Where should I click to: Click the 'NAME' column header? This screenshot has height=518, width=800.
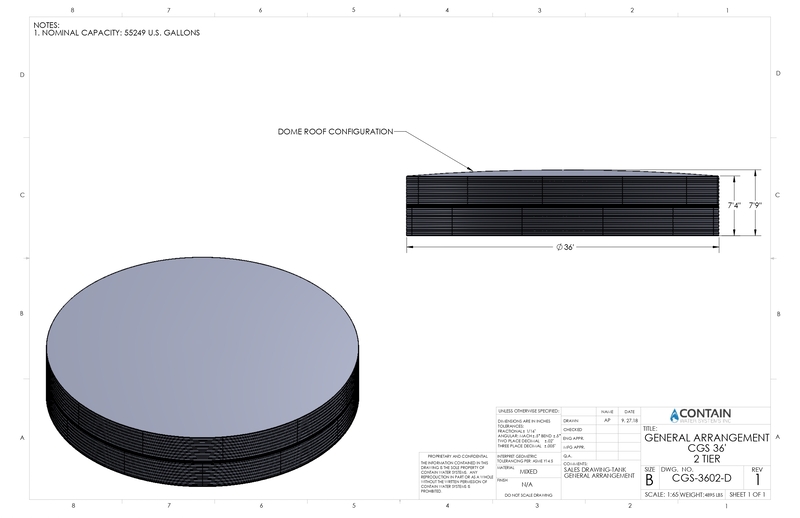(607, 411)
